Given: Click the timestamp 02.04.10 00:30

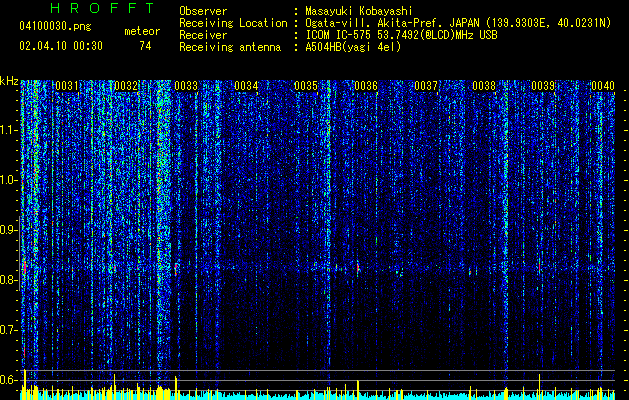Looking at the screenshot, I should (x=61, y=46).
